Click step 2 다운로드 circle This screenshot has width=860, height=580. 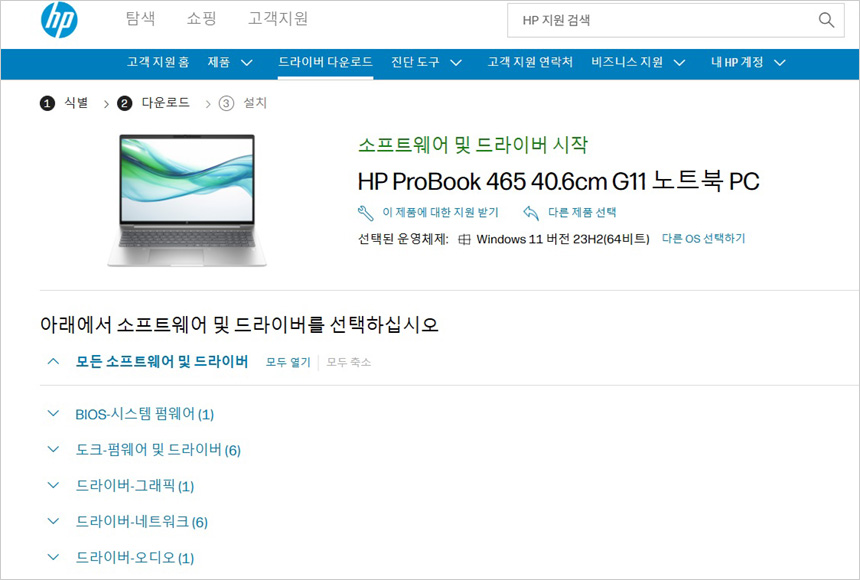point(125,103)
